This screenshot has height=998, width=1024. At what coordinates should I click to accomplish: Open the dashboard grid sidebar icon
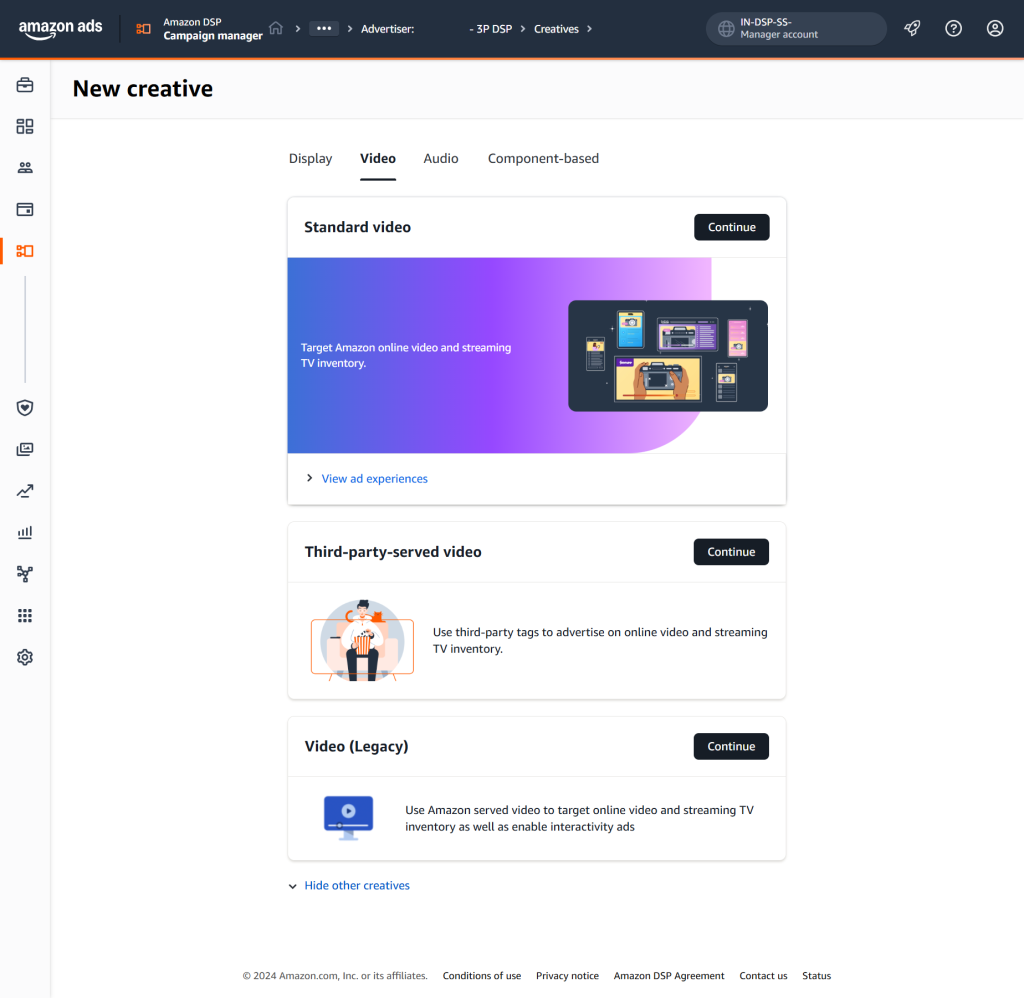pos(25,126)
